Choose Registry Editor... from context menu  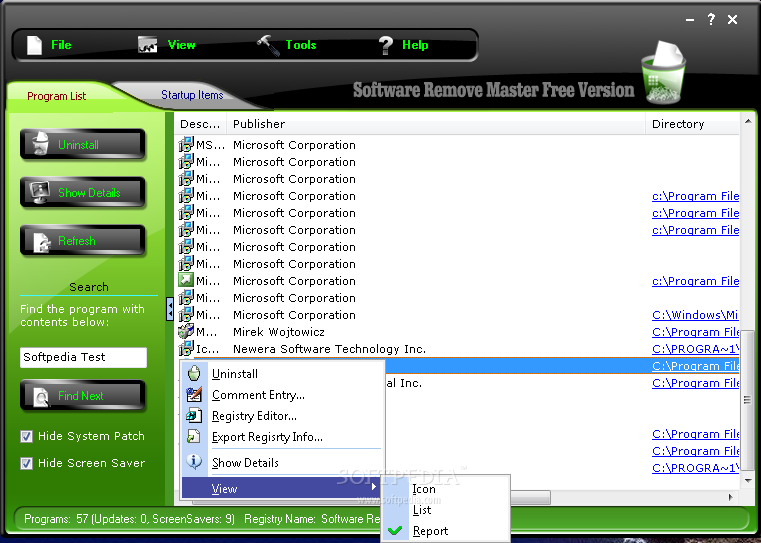coord(283,416)
